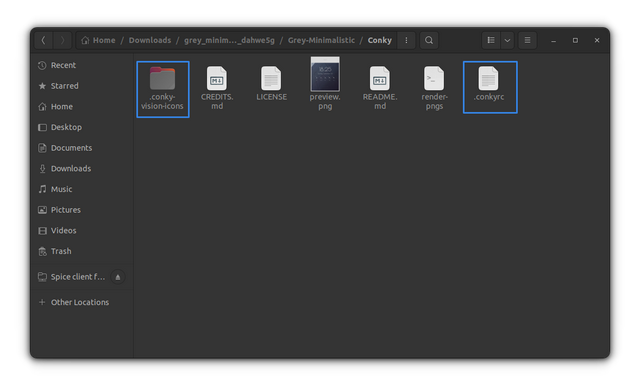The height and width of the screenshot is (391, 640).
Task: Open Desktop in the sidebar
Action: [82, 127]
